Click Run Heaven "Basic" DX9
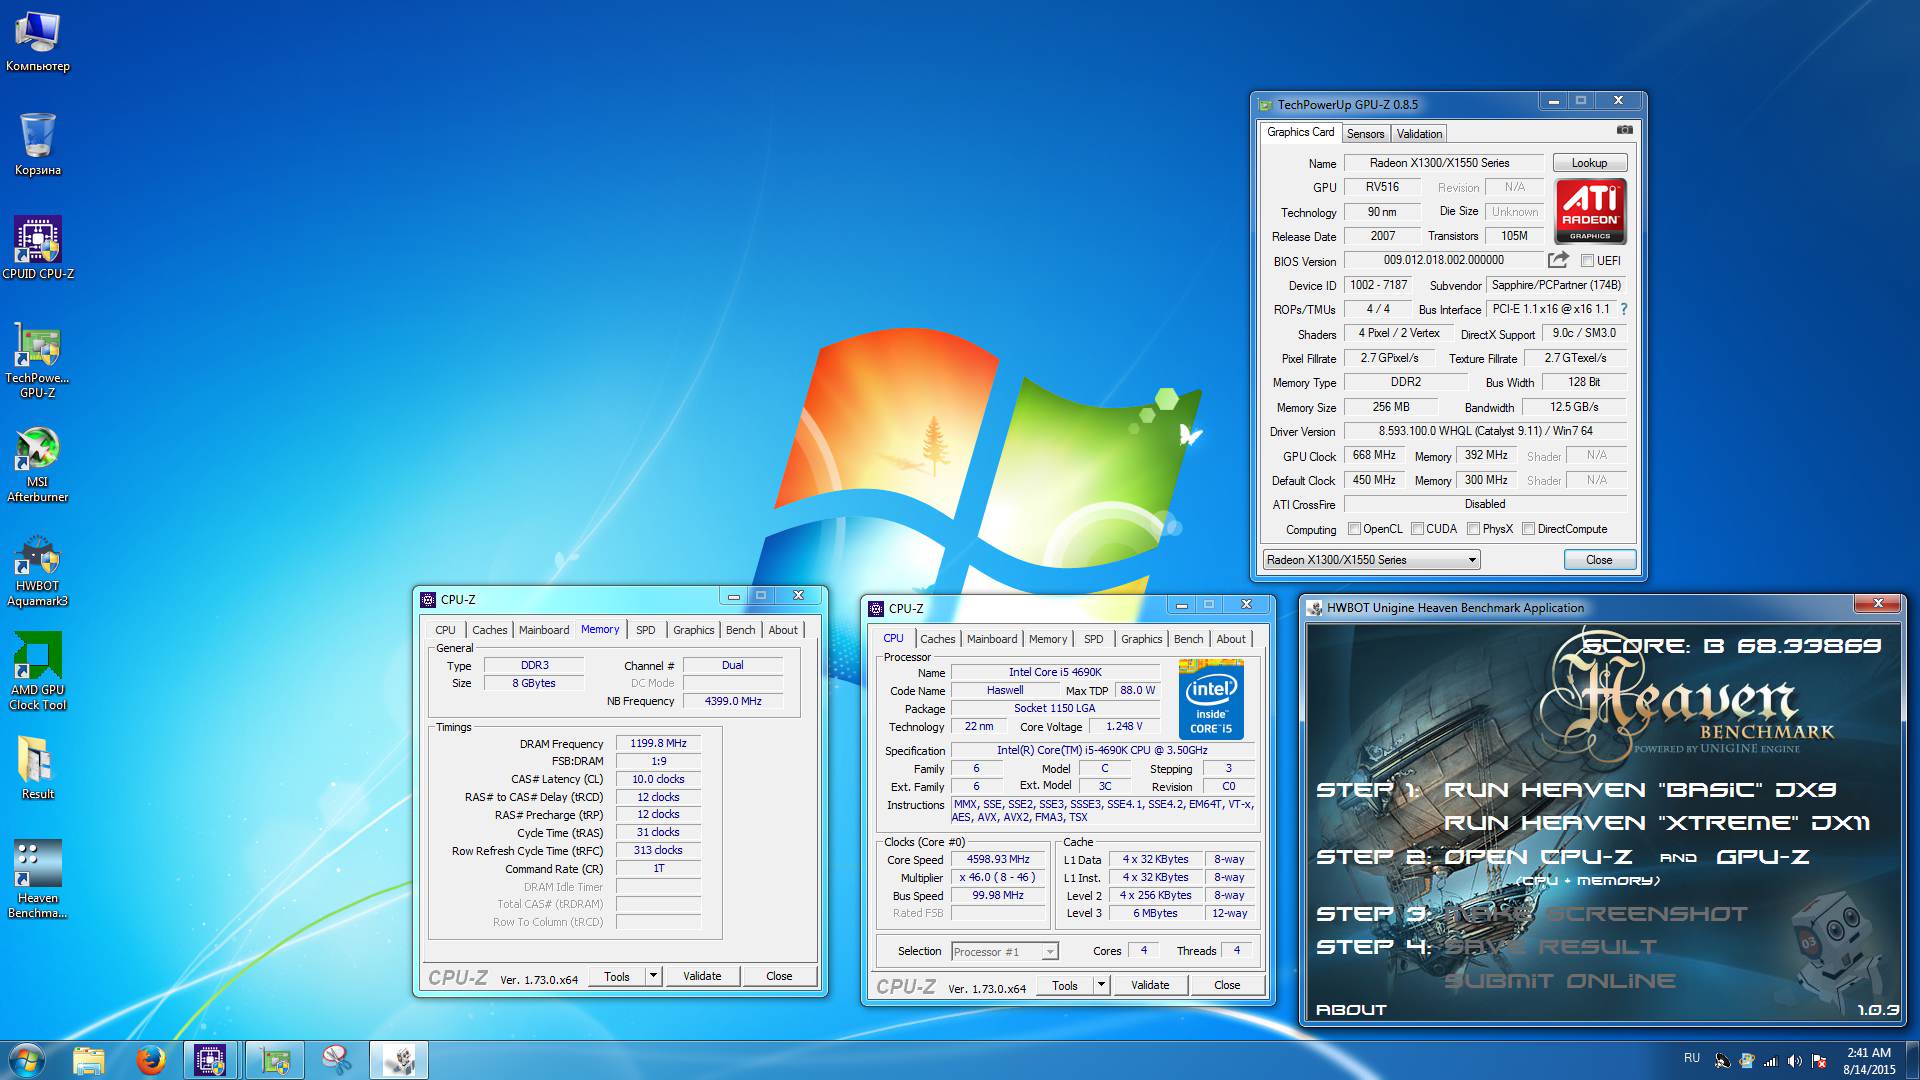Screen dimensions: 1920x1080 click(1640, 790)
